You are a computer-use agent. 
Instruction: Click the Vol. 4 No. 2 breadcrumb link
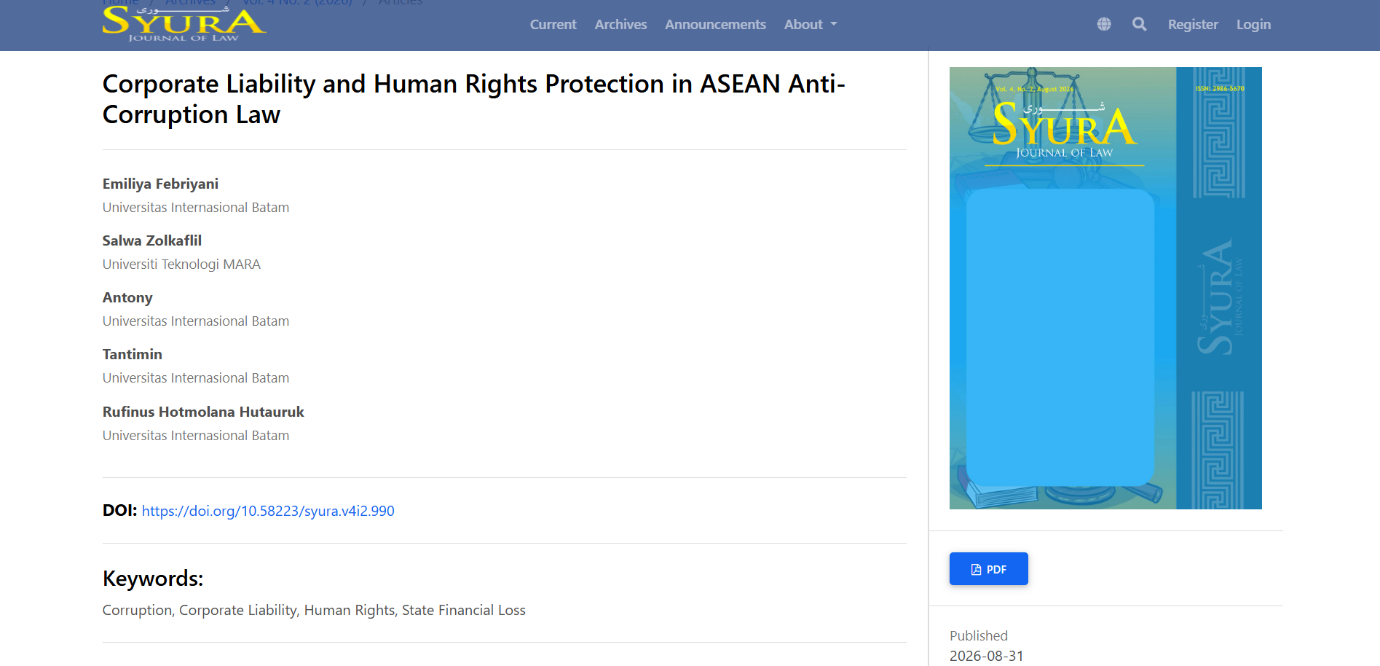tap(298, 3)
